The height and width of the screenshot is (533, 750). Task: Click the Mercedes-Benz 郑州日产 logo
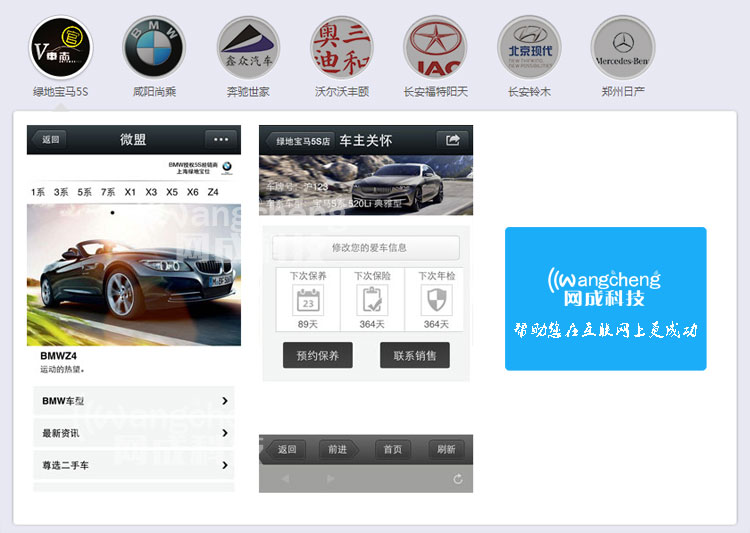pyautogui.click(x=623, y=47)
